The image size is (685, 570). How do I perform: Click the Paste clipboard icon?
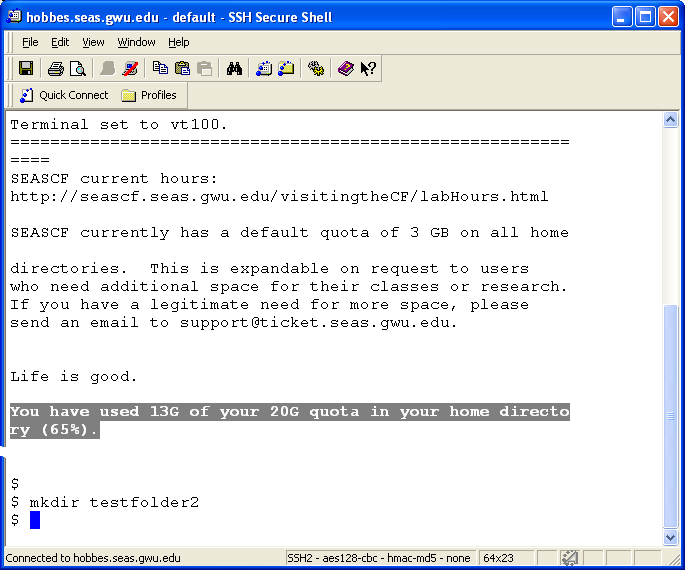[x=182, y=69]
